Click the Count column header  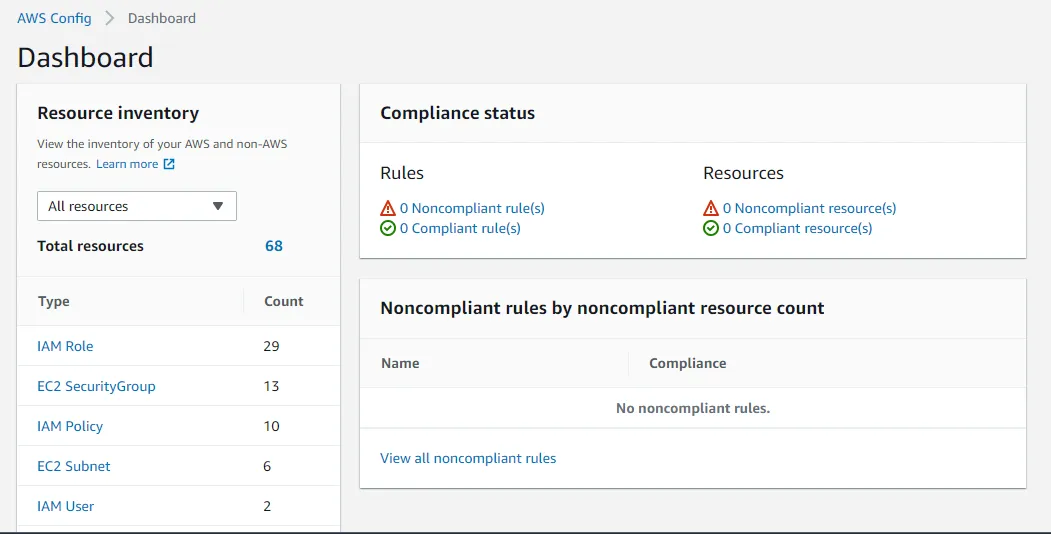point(284,301)
